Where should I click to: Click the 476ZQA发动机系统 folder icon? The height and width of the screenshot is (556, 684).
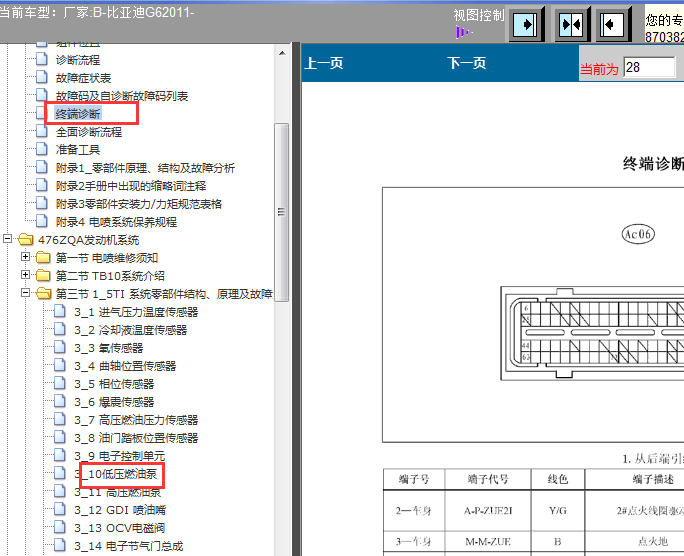click(x=26, y=239)
